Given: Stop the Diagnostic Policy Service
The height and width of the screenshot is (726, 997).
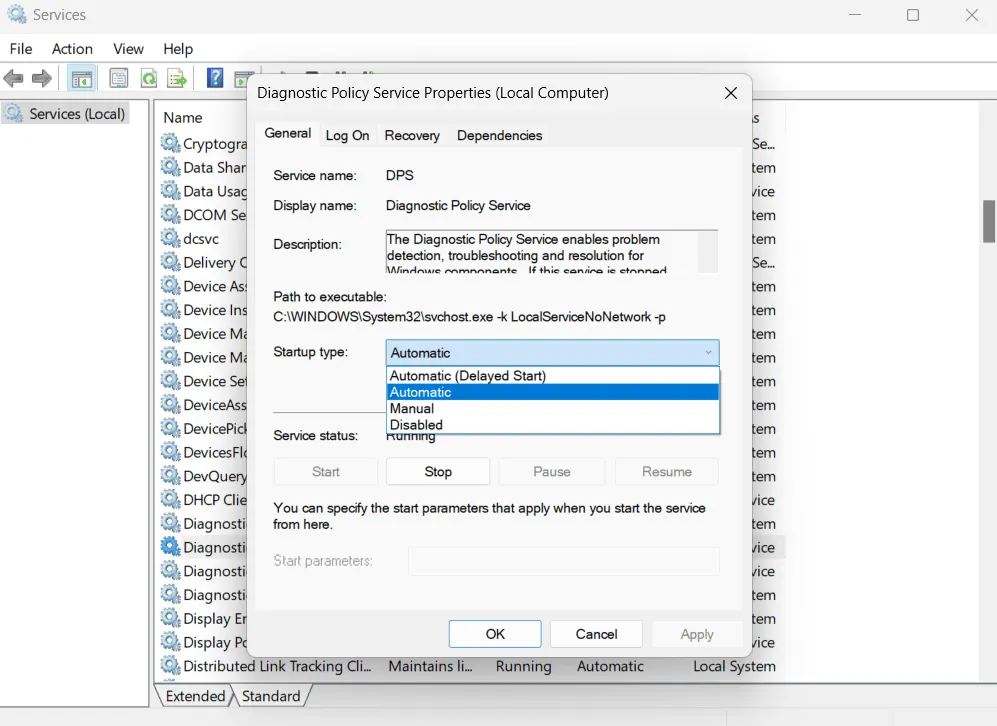Looking at the screenshot, I should (438, 472).
